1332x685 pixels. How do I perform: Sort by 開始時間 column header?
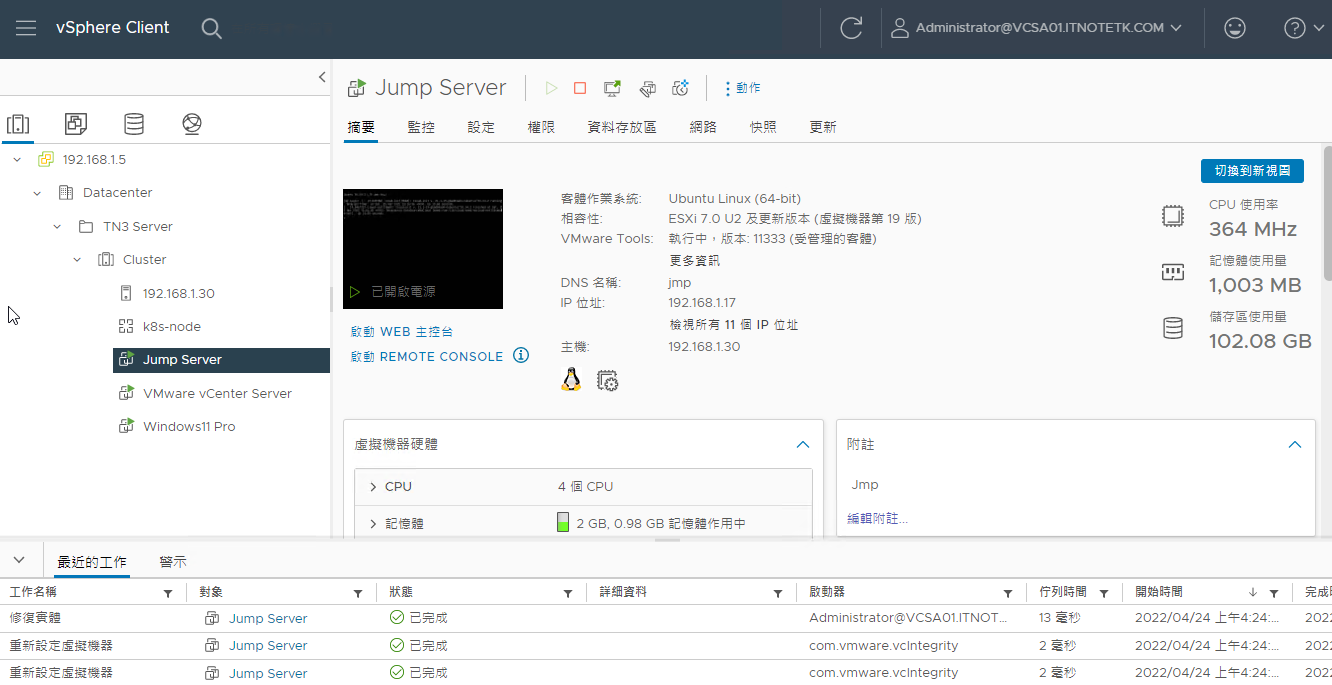click(x=1159, y=592)
